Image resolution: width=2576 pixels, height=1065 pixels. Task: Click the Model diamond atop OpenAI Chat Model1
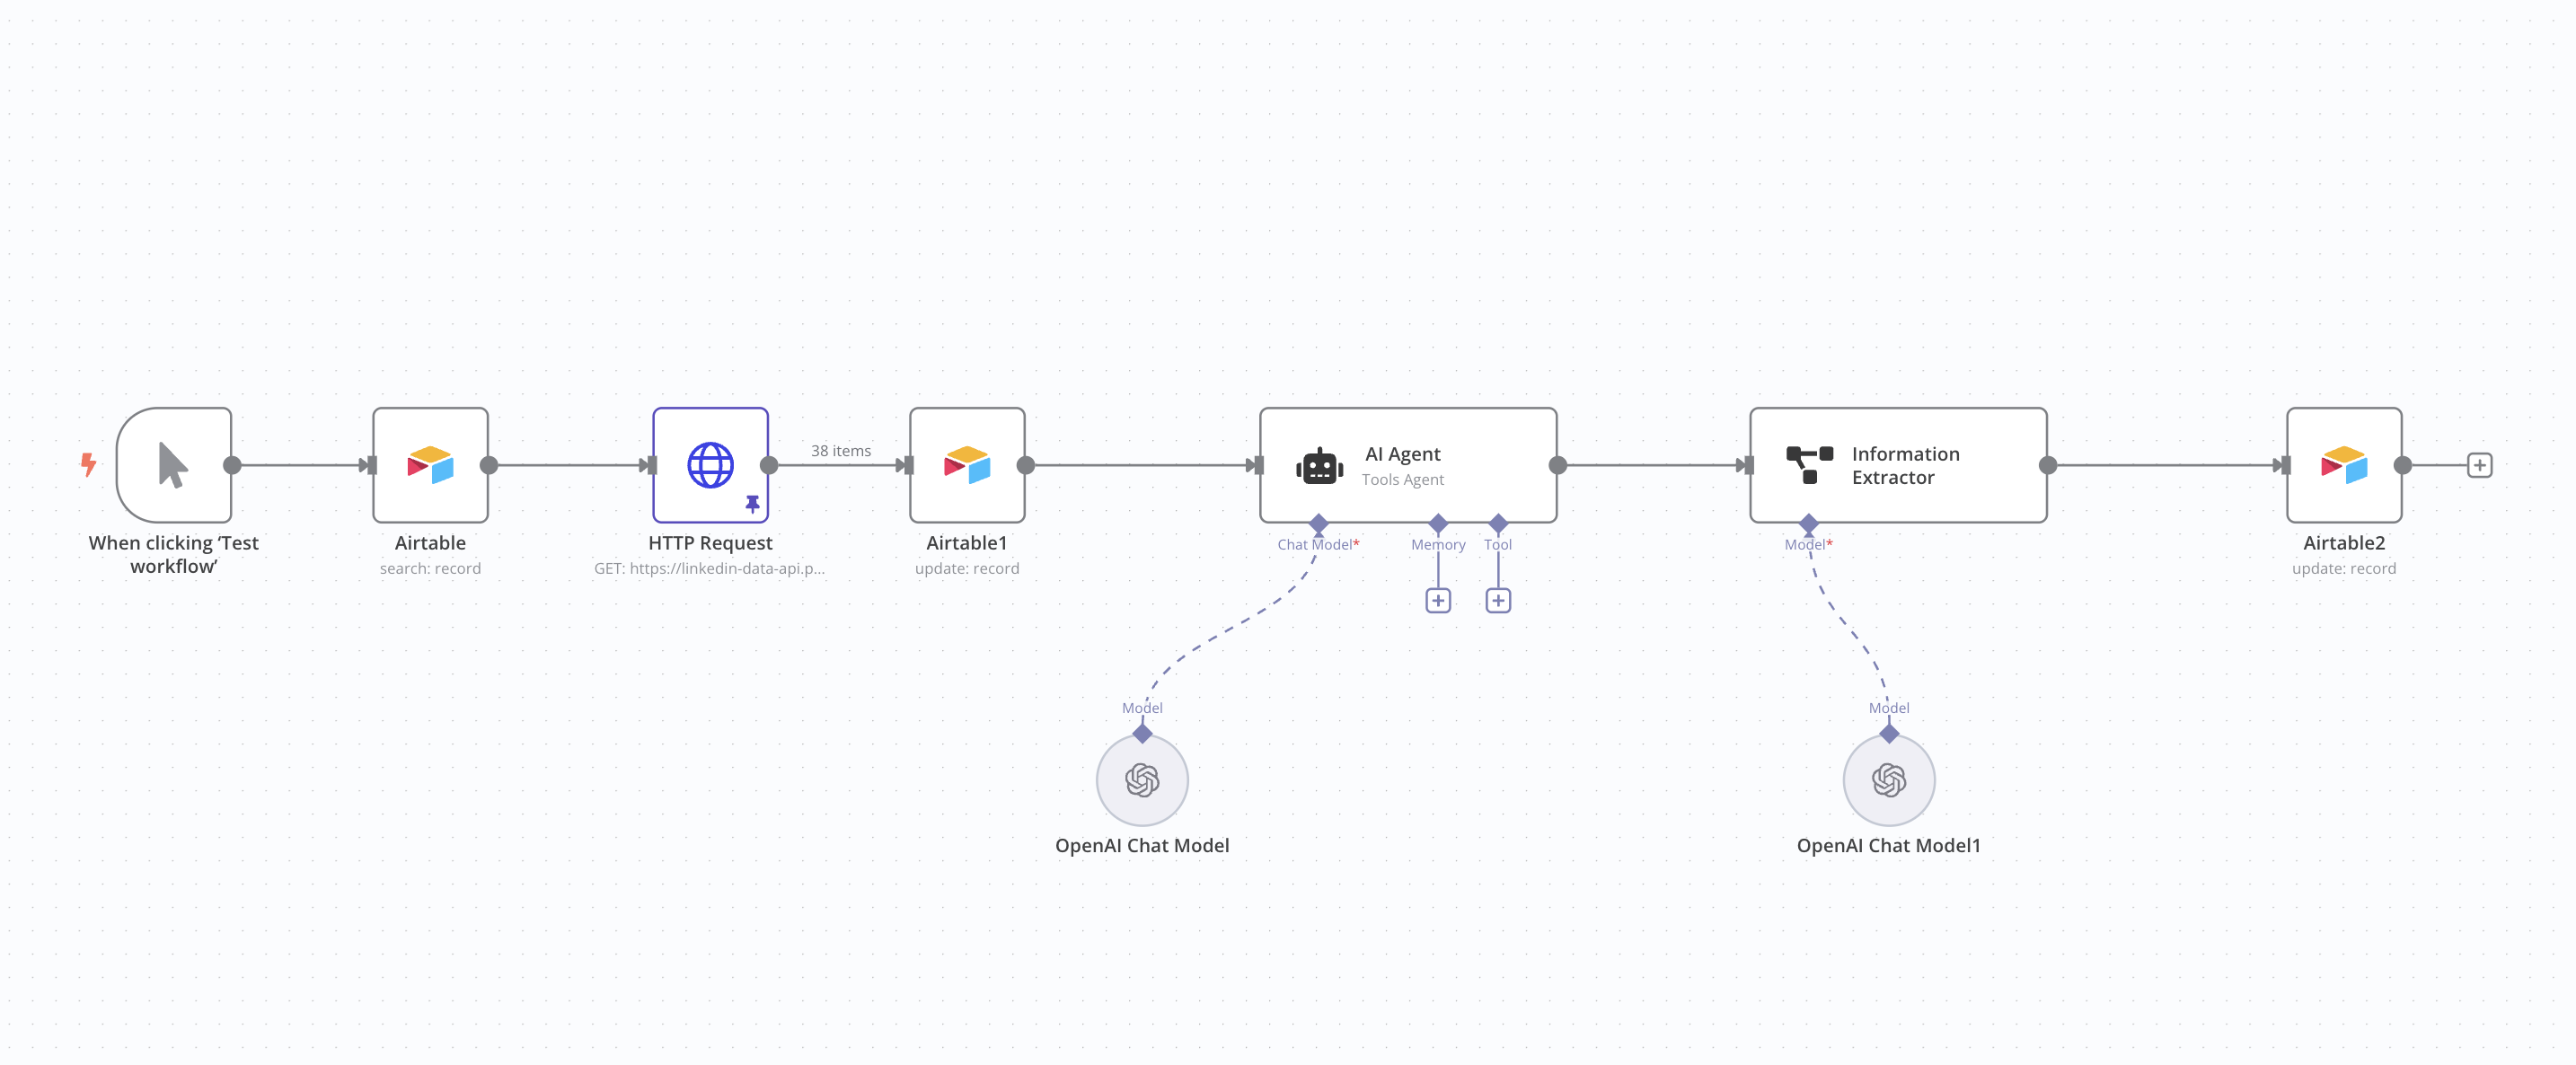(1889, 734)
